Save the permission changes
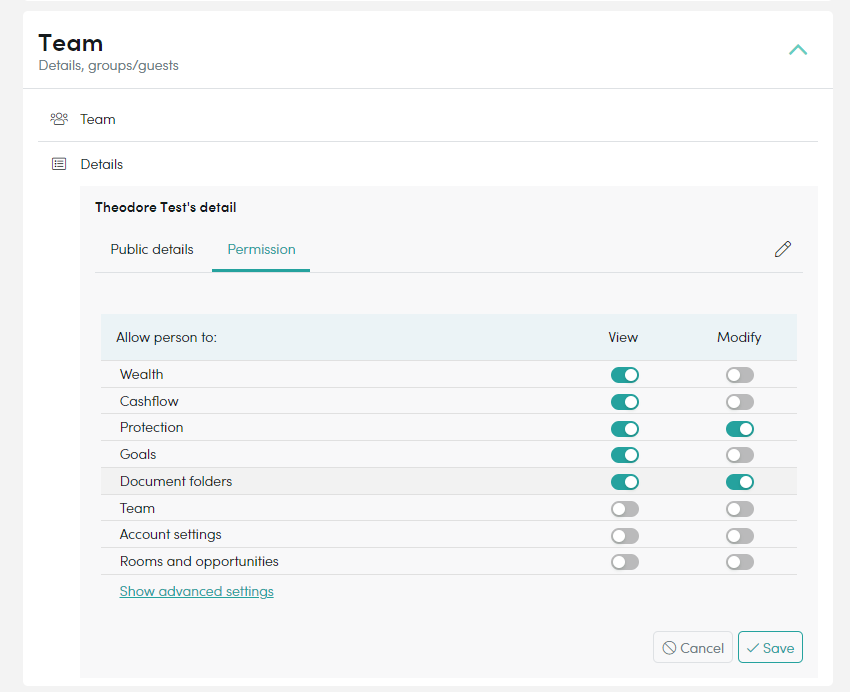The image size is (850, 692). (x=770, y=648)
